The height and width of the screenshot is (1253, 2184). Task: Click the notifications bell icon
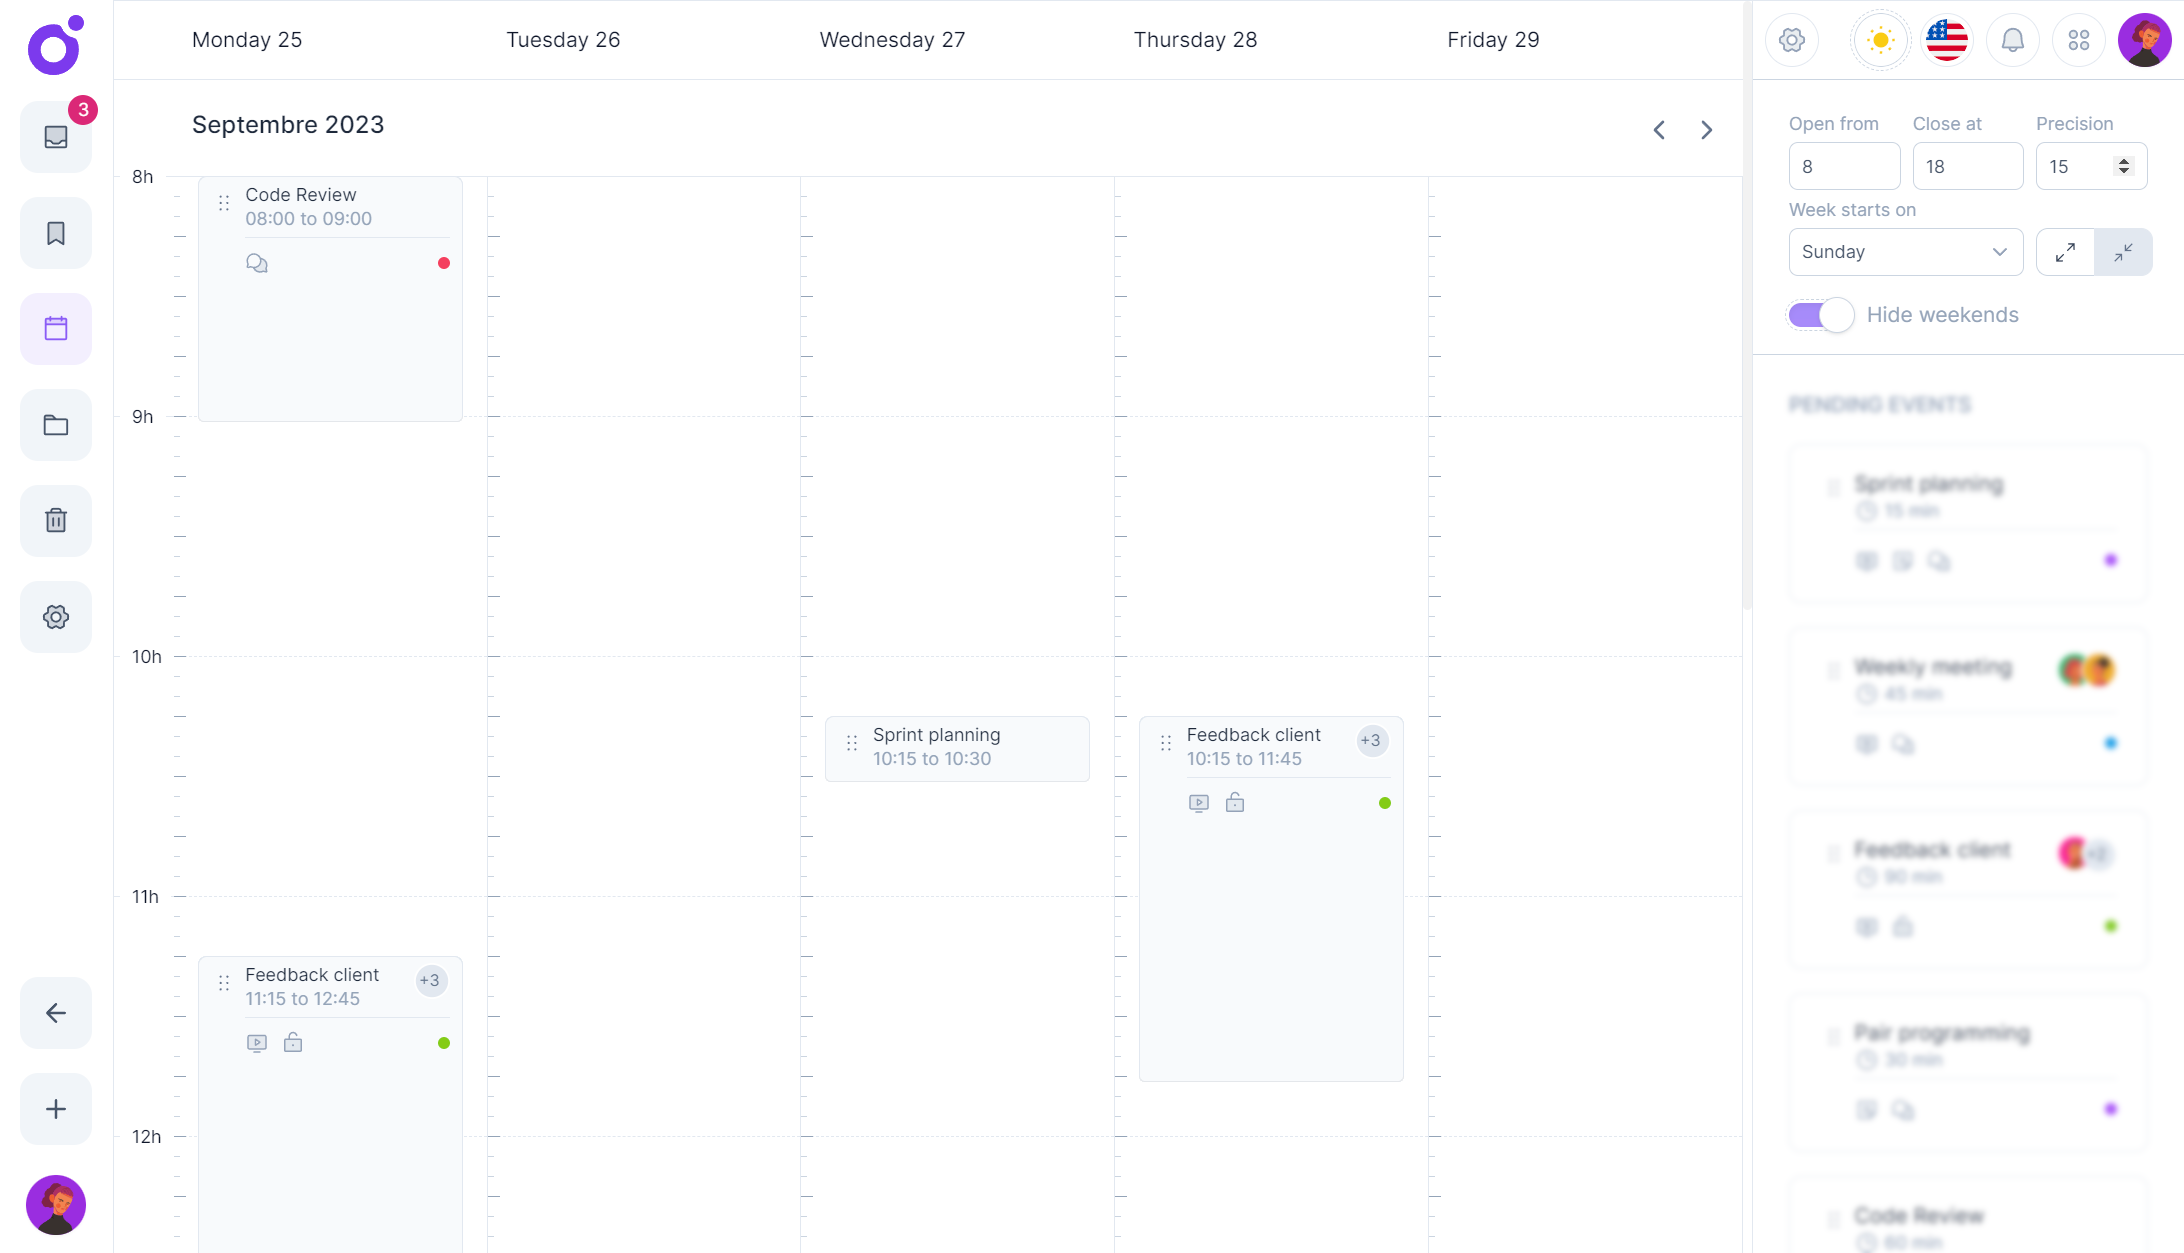(x=2012, y=40)
